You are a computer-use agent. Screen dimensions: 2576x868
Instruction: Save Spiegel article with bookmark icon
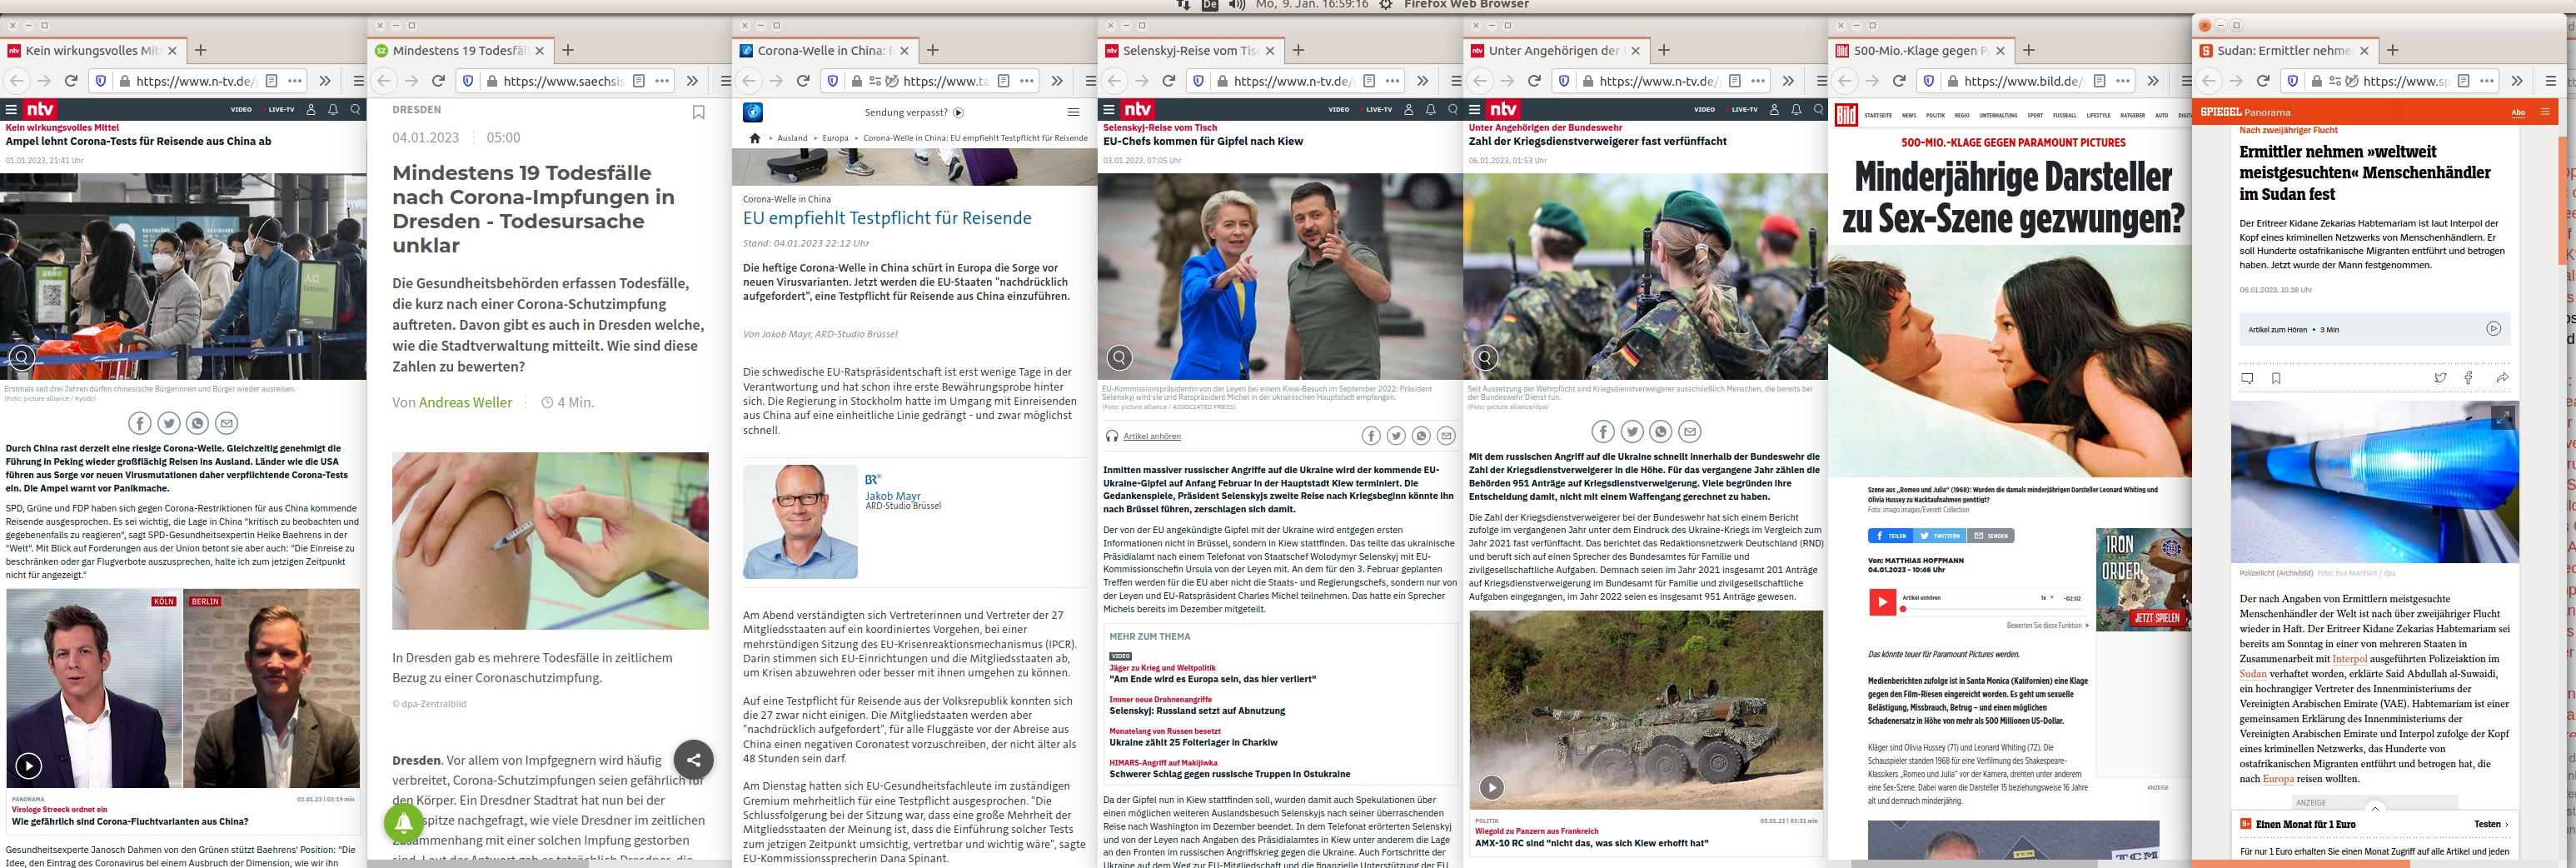tap(2276, 378)
